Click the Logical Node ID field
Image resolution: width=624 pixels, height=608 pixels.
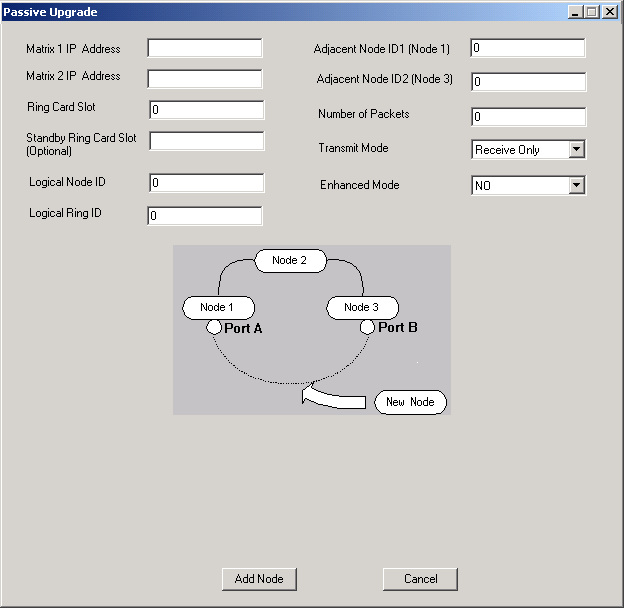point(206,183)
